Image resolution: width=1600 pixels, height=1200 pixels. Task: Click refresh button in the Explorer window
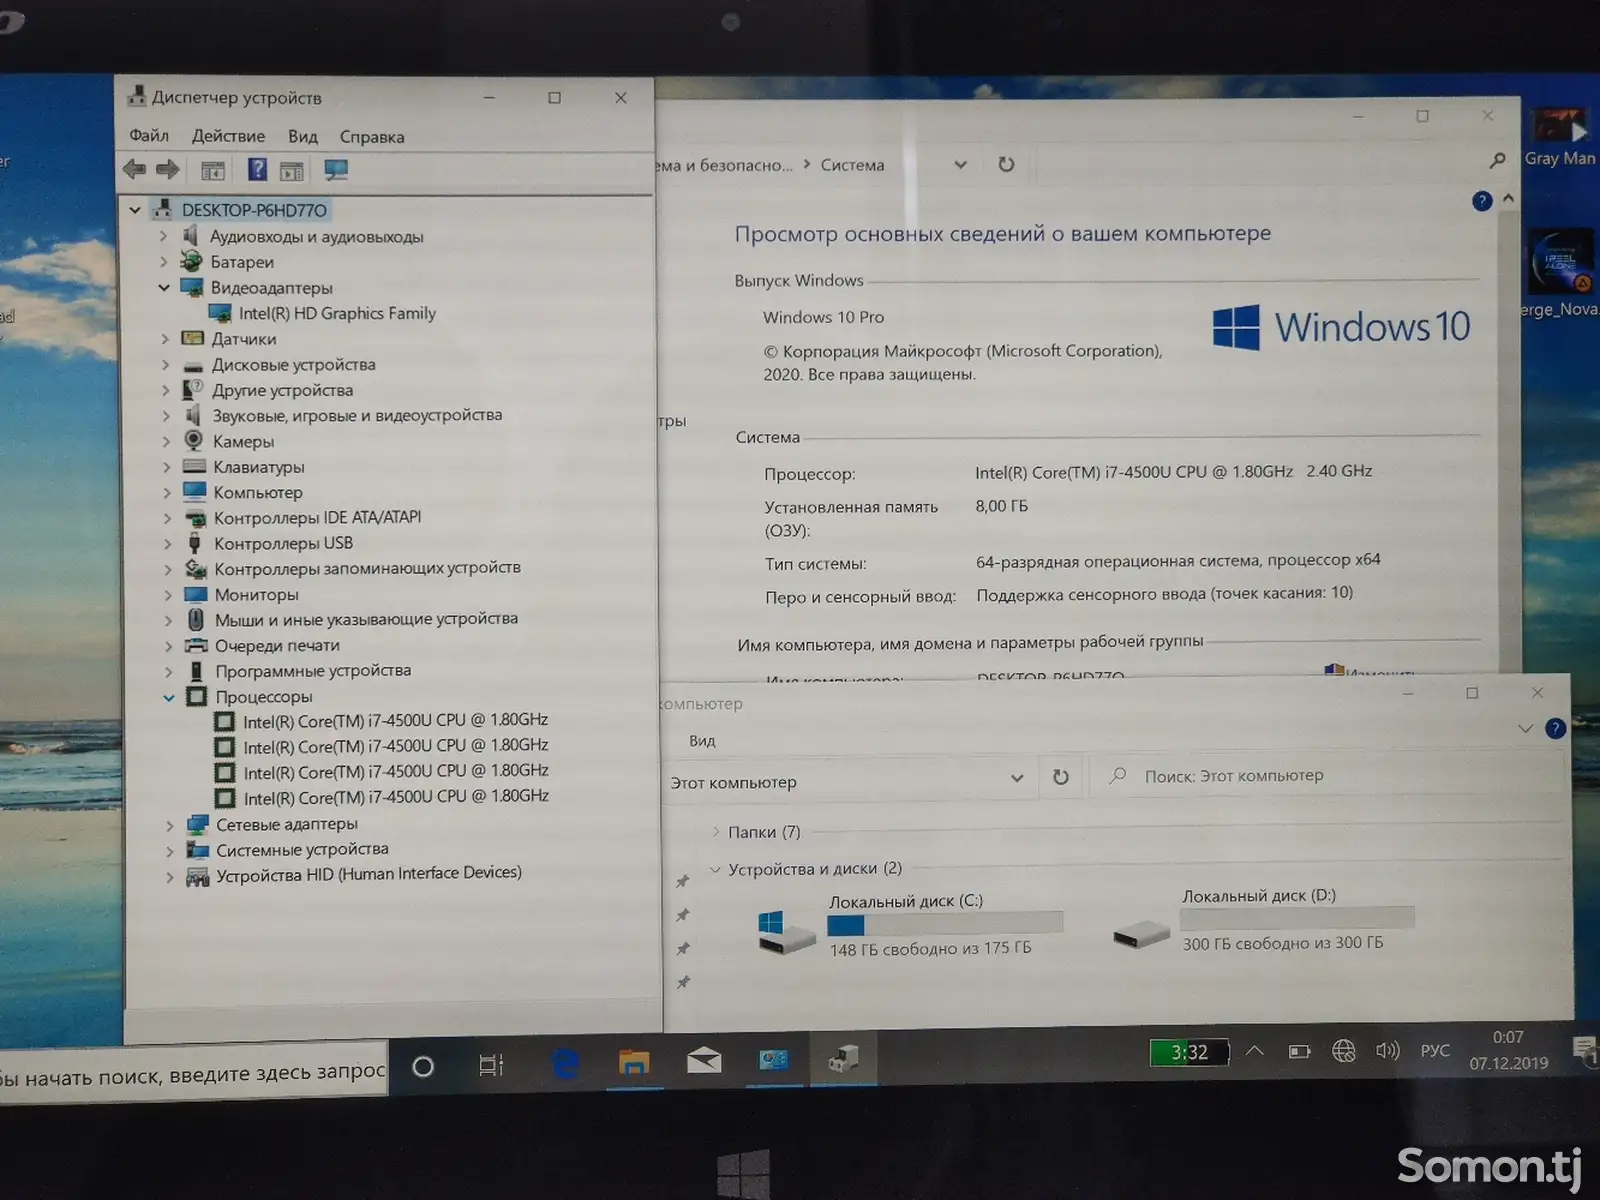[x=1061, y=777]
